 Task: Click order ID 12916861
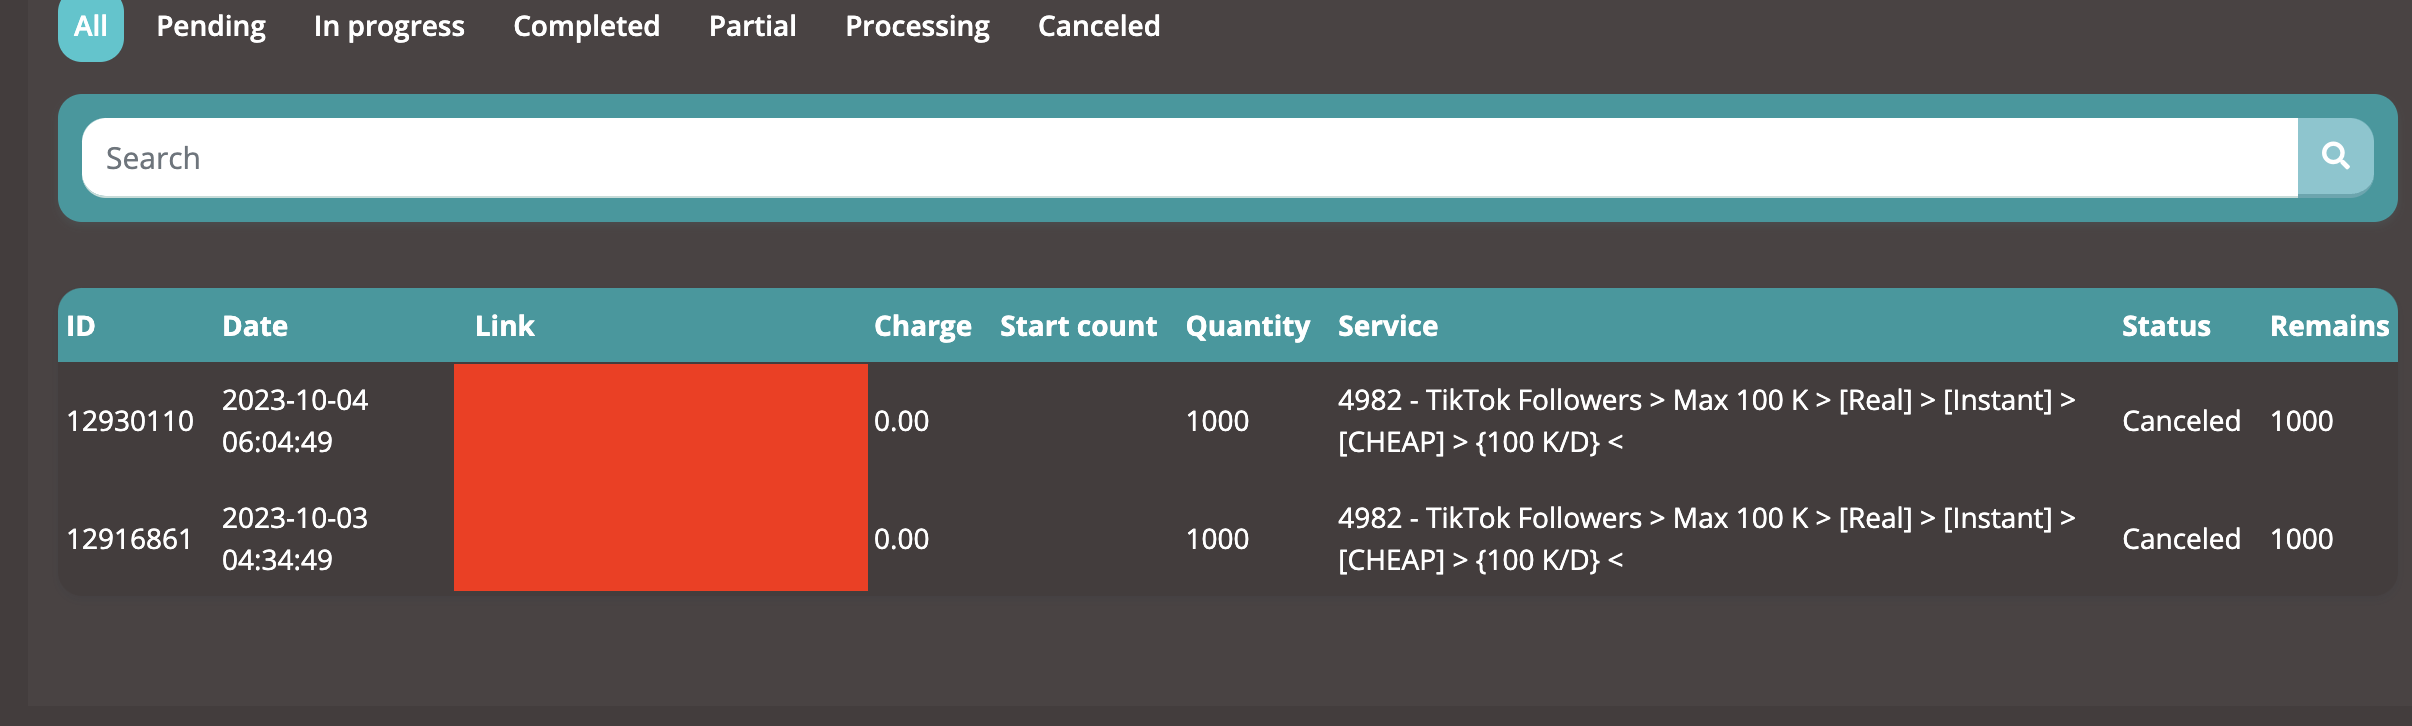click(129, 539)
